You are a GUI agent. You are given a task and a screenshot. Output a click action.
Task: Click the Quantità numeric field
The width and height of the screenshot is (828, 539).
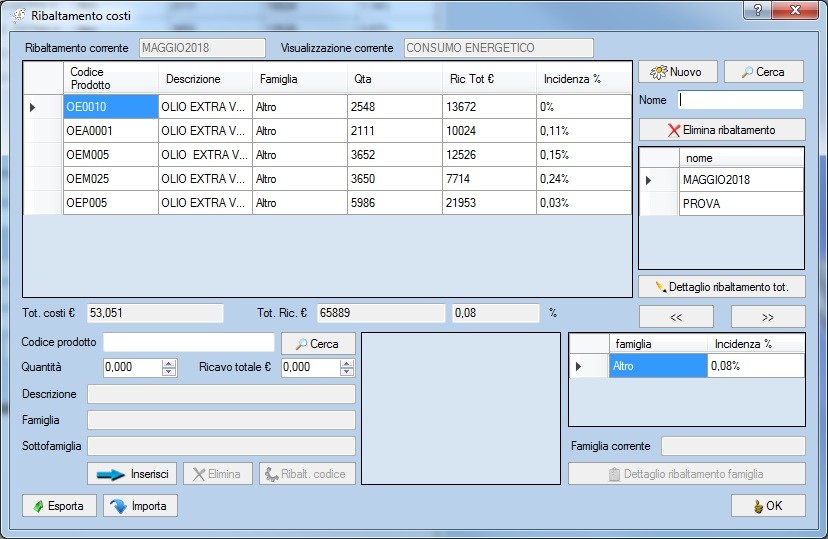[132, 367]
